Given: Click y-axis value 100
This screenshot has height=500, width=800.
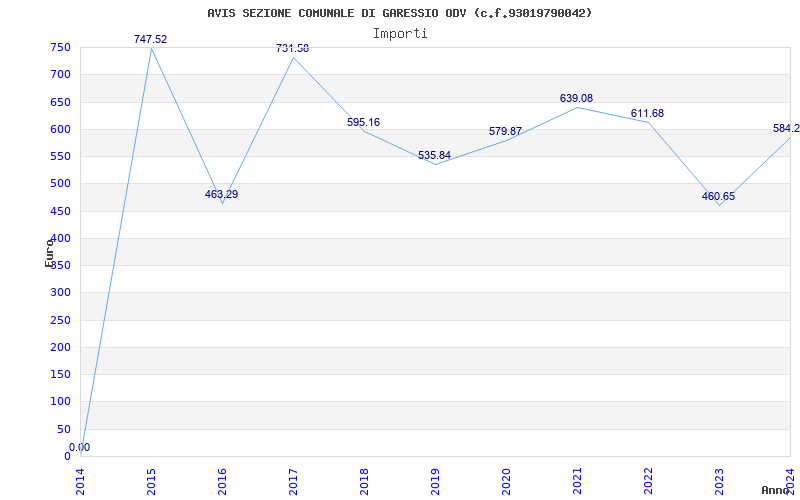Looking at the screenshot, I should point(60,402).
